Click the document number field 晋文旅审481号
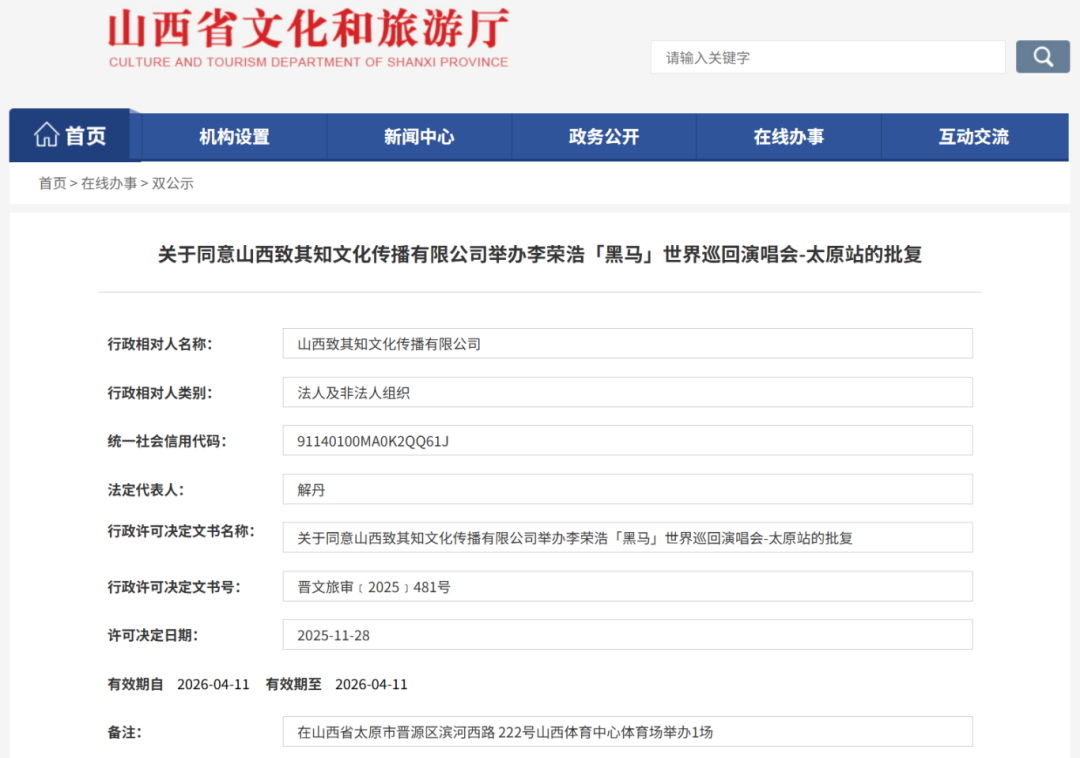This screenshot has width=1080, height=758. (x=627, y=587)
